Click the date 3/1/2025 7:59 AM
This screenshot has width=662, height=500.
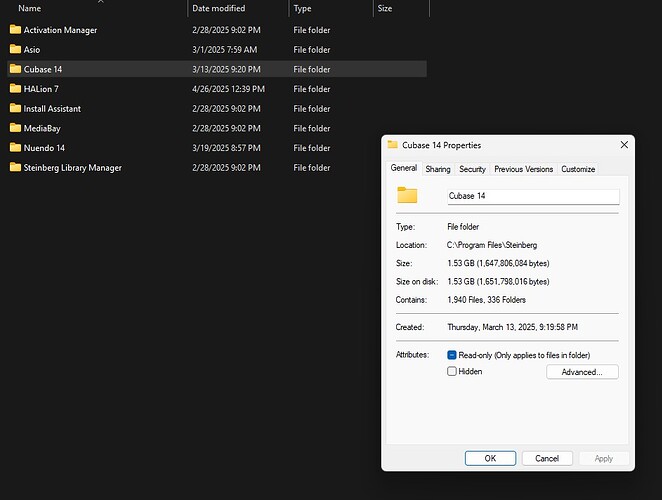[x=224, y=49]
